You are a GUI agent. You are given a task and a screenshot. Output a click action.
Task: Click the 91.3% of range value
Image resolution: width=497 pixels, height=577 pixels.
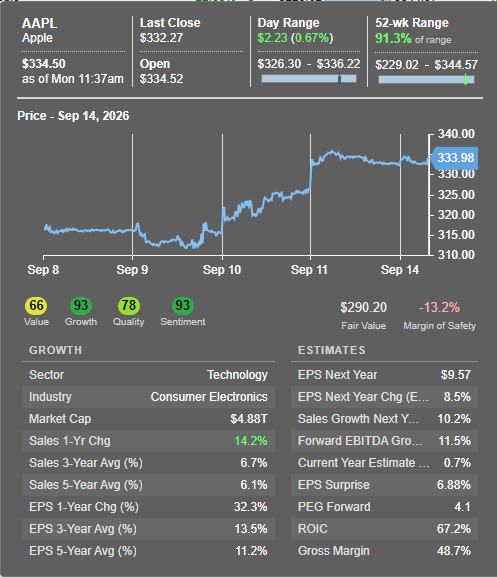[413, 39]
